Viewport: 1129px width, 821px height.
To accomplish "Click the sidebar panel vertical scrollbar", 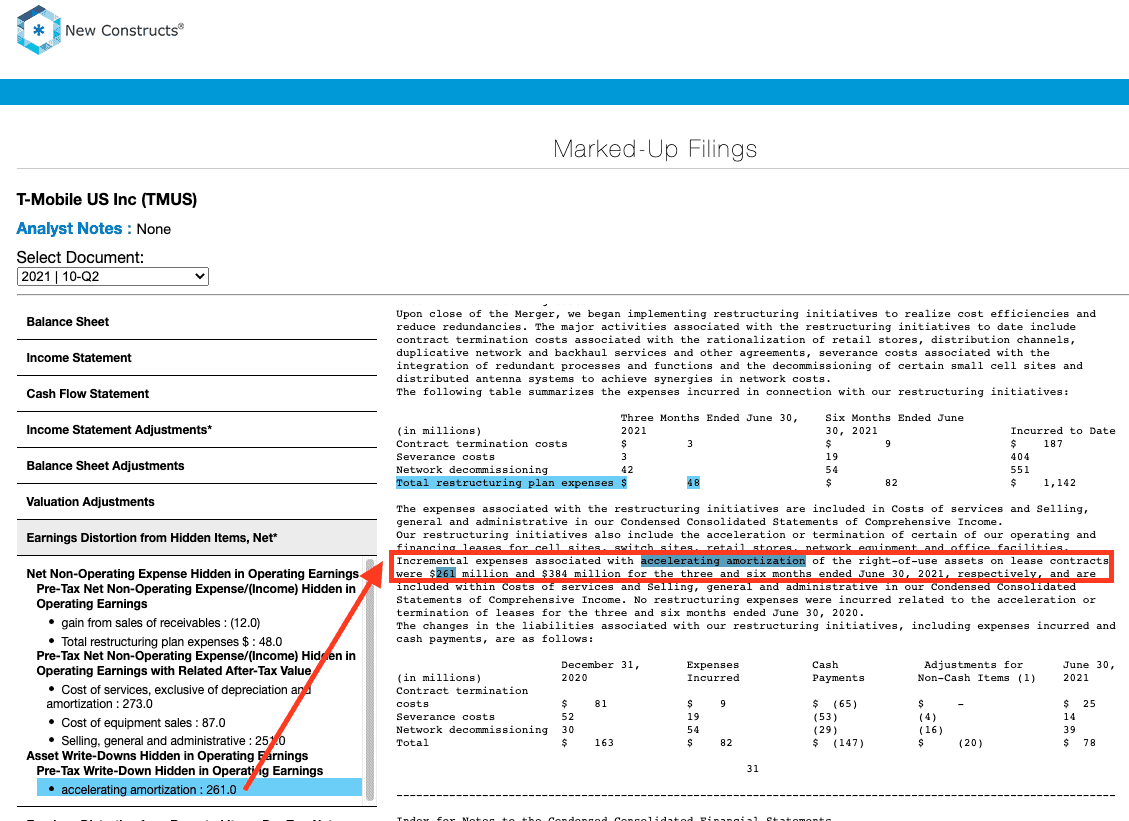I will pos(370,680).
